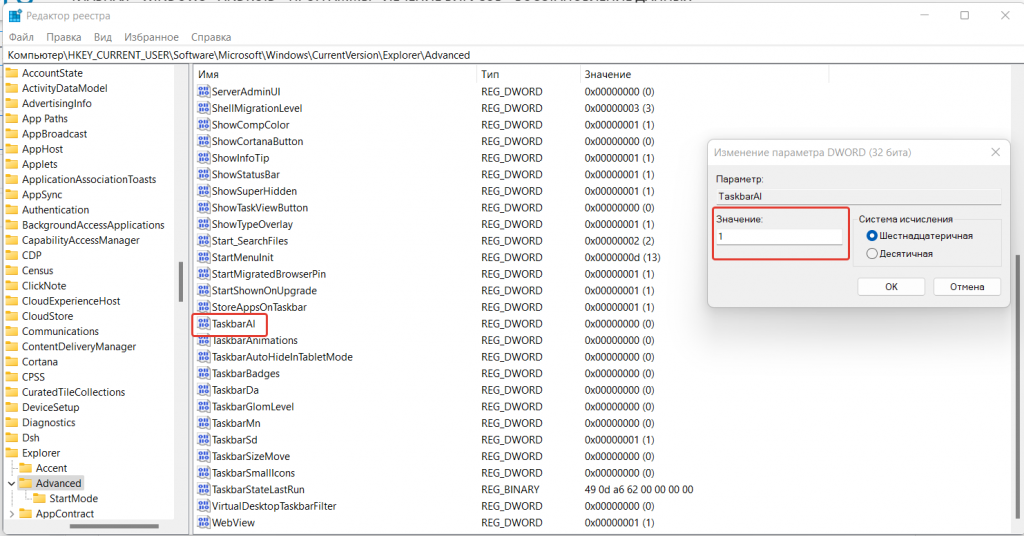Close the DWORD edit dialog
Screen dimensions: 1024x536
pyautogui.click(x=994, y=152)
